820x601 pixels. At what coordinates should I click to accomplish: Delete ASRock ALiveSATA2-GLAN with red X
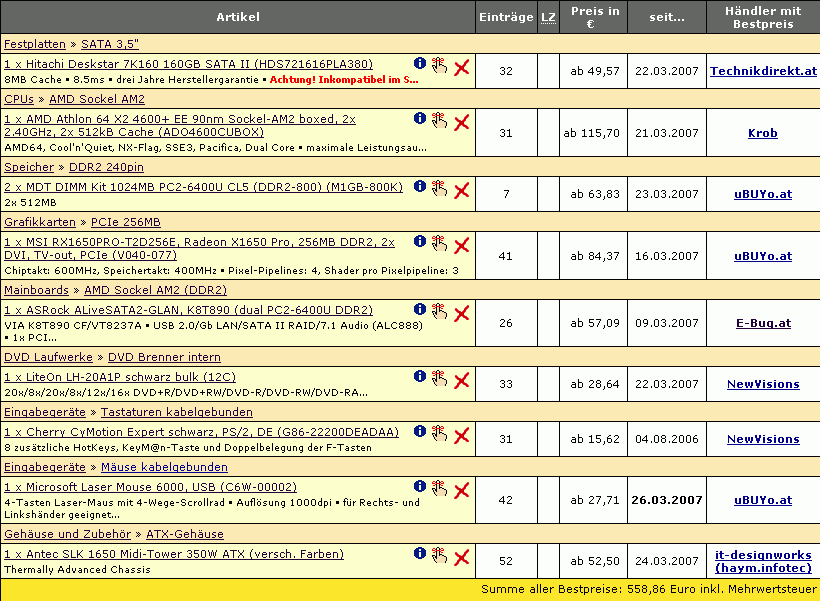461,313
